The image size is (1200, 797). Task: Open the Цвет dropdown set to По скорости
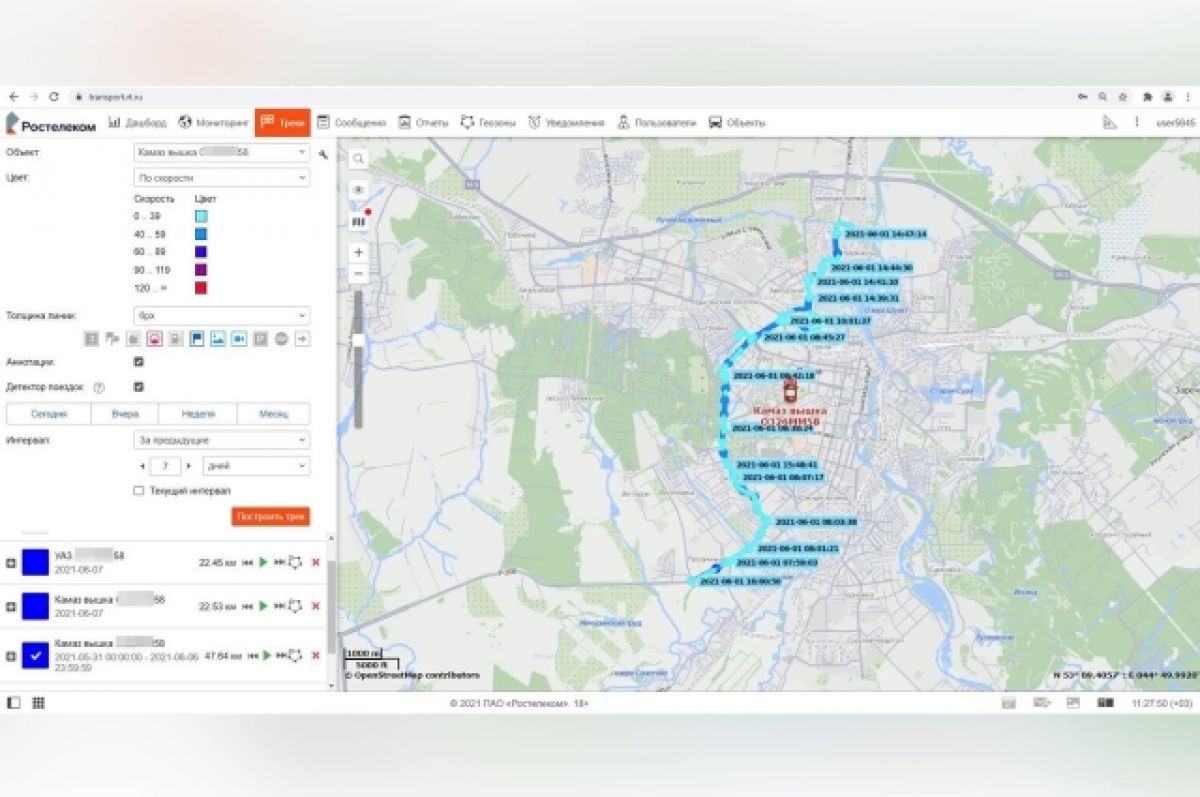pos(221,177)
